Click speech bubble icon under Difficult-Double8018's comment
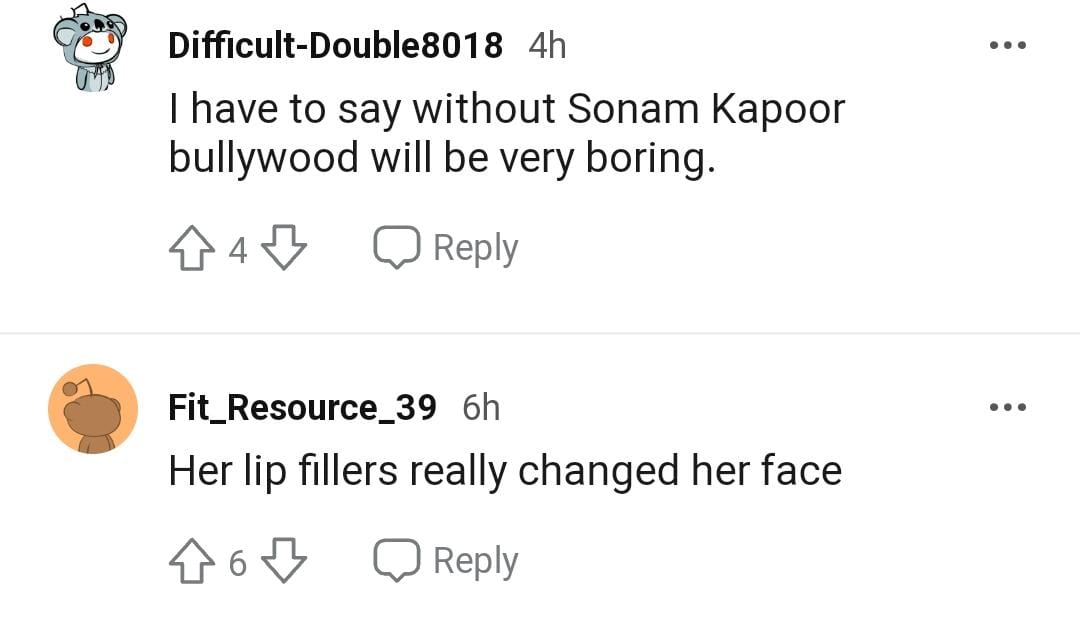The image size is (1080, 634). [396, 248]
